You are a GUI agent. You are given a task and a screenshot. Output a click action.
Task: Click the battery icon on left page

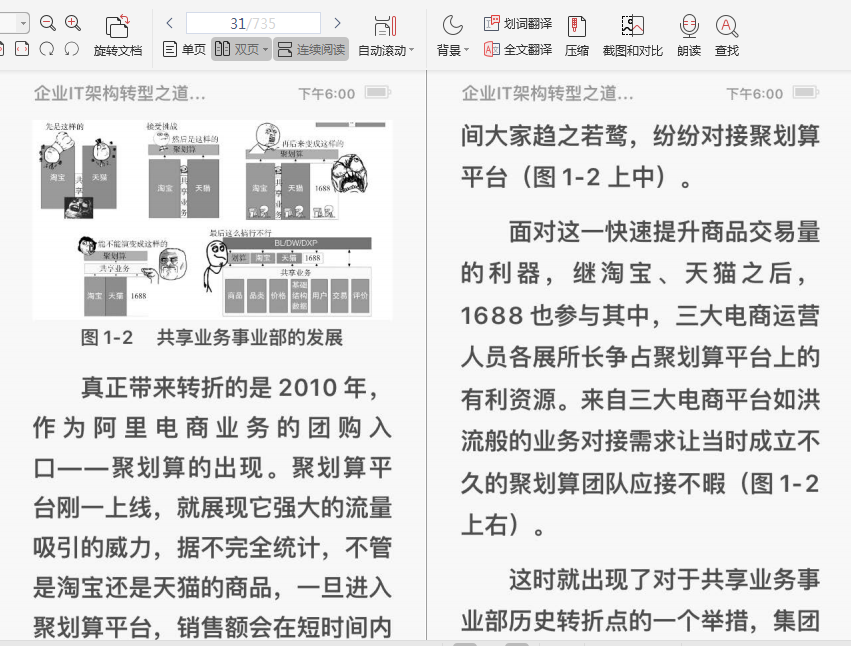coord(377,92)
